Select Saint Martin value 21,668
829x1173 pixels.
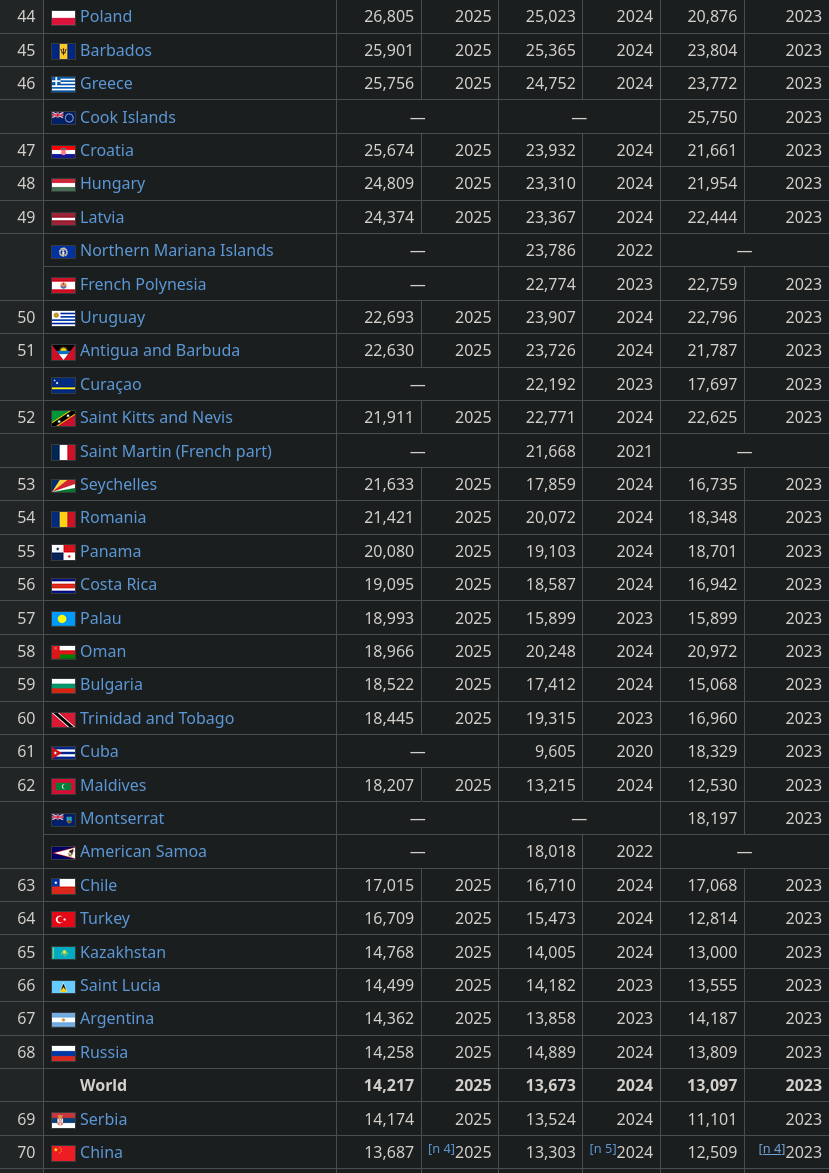(551, 452)
